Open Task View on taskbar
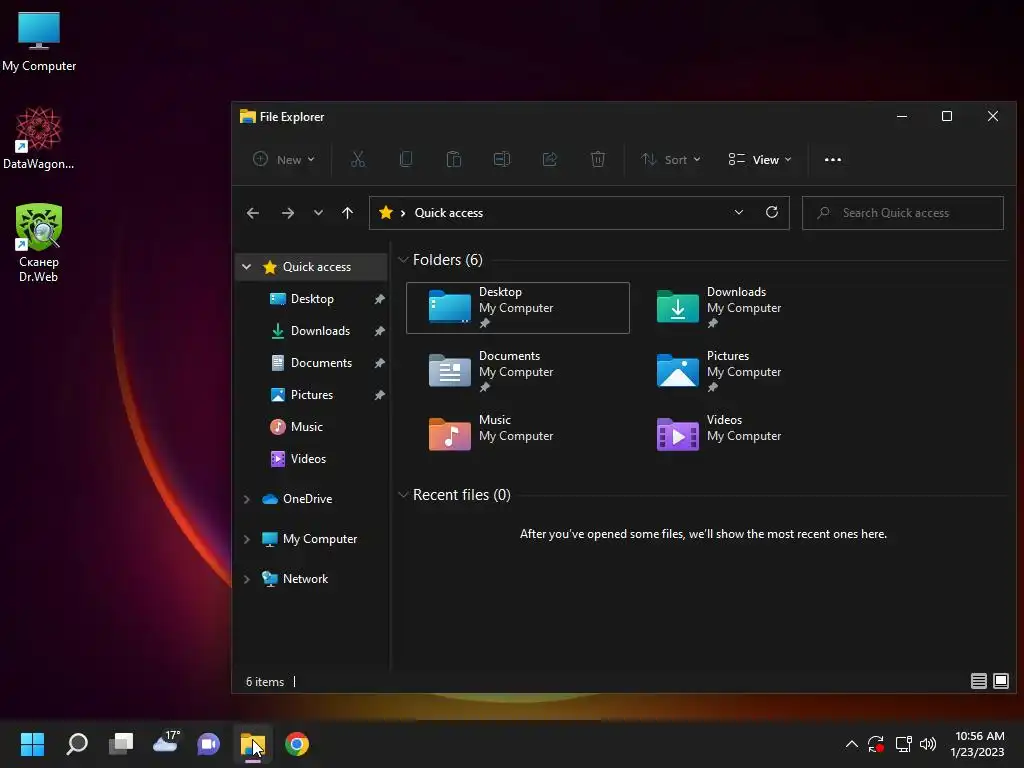The height and width of the screenshot is (768, 1024). click(121, 744)
